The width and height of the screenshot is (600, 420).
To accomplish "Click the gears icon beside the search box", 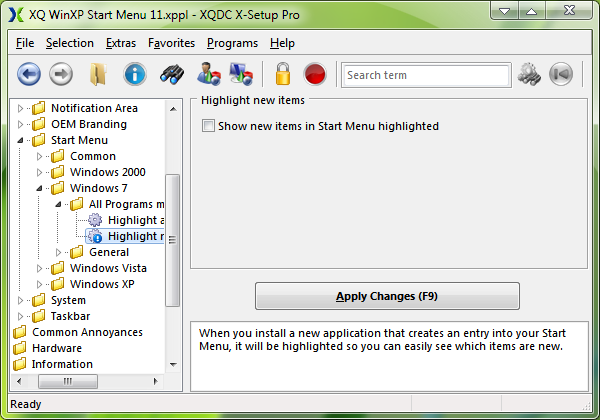I will coord(528,74).
